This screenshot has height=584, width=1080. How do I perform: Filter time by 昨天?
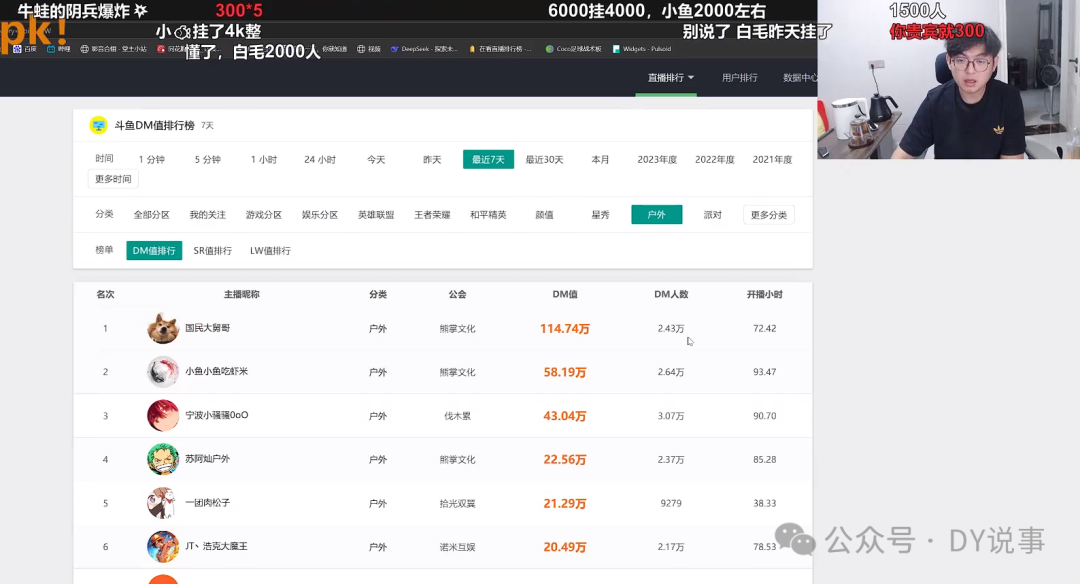click(432, 160)
